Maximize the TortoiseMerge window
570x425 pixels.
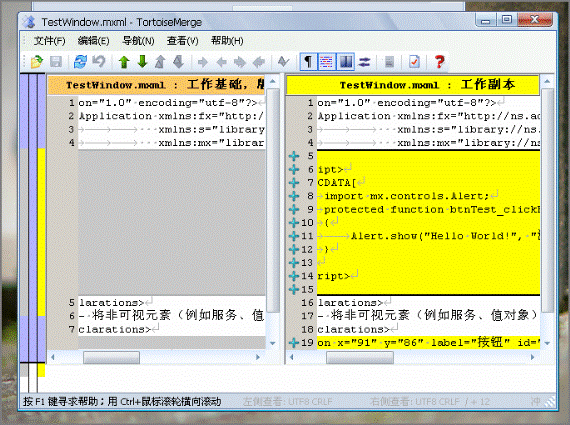point(507,20)
